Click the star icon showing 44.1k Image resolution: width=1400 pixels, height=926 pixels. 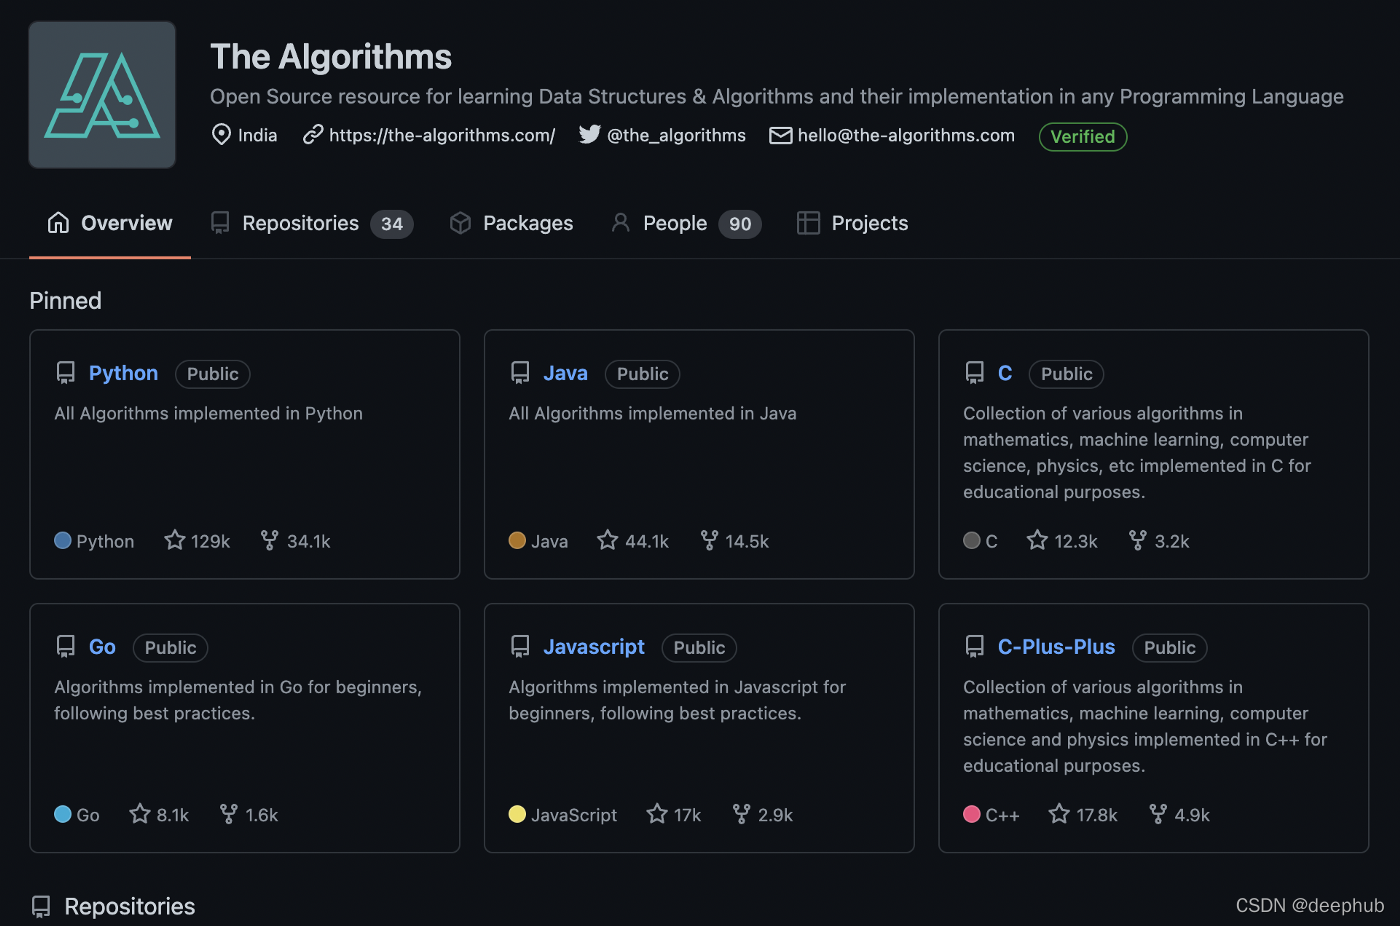click(607, 540)
